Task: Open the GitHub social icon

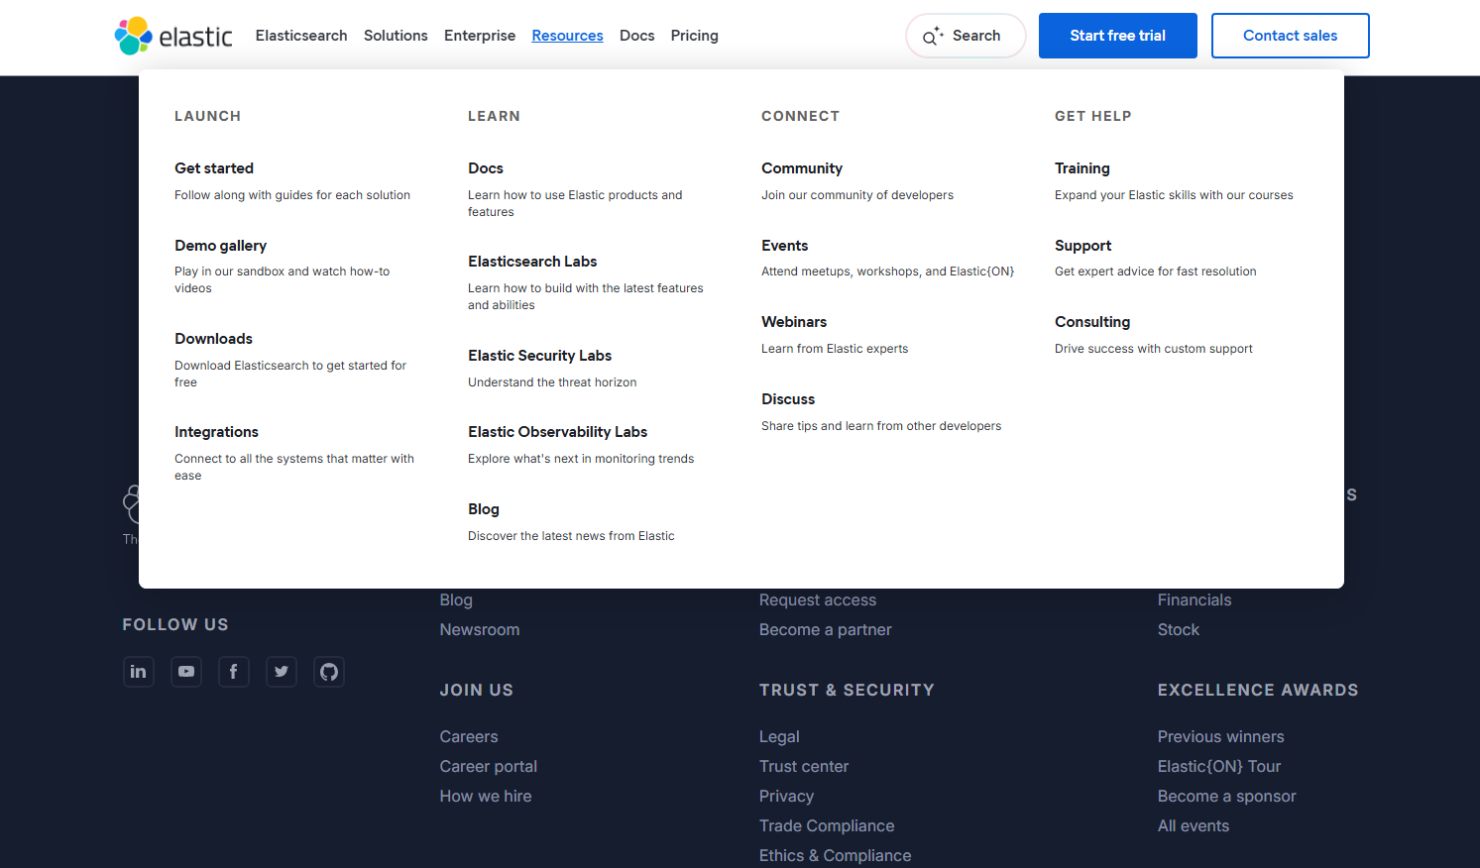Action: tap(329, 672)
